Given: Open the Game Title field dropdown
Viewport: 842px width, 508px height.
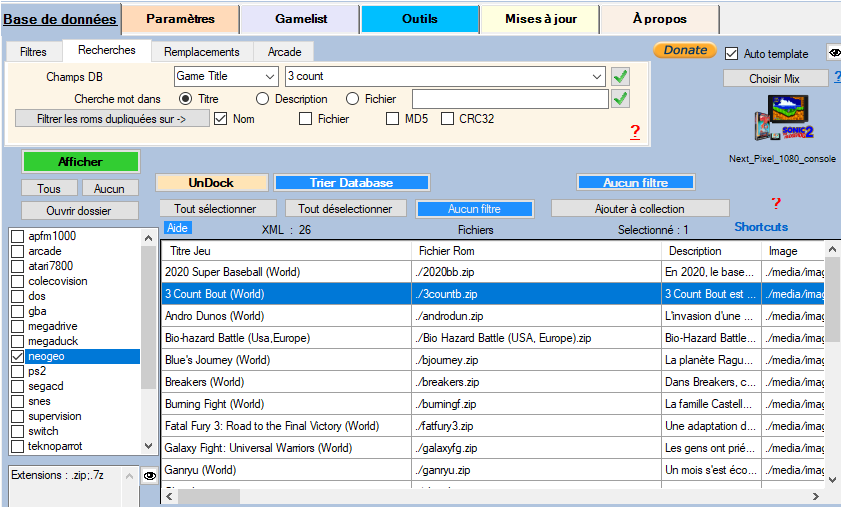Looking at the screenshot, I should (270, 76).
